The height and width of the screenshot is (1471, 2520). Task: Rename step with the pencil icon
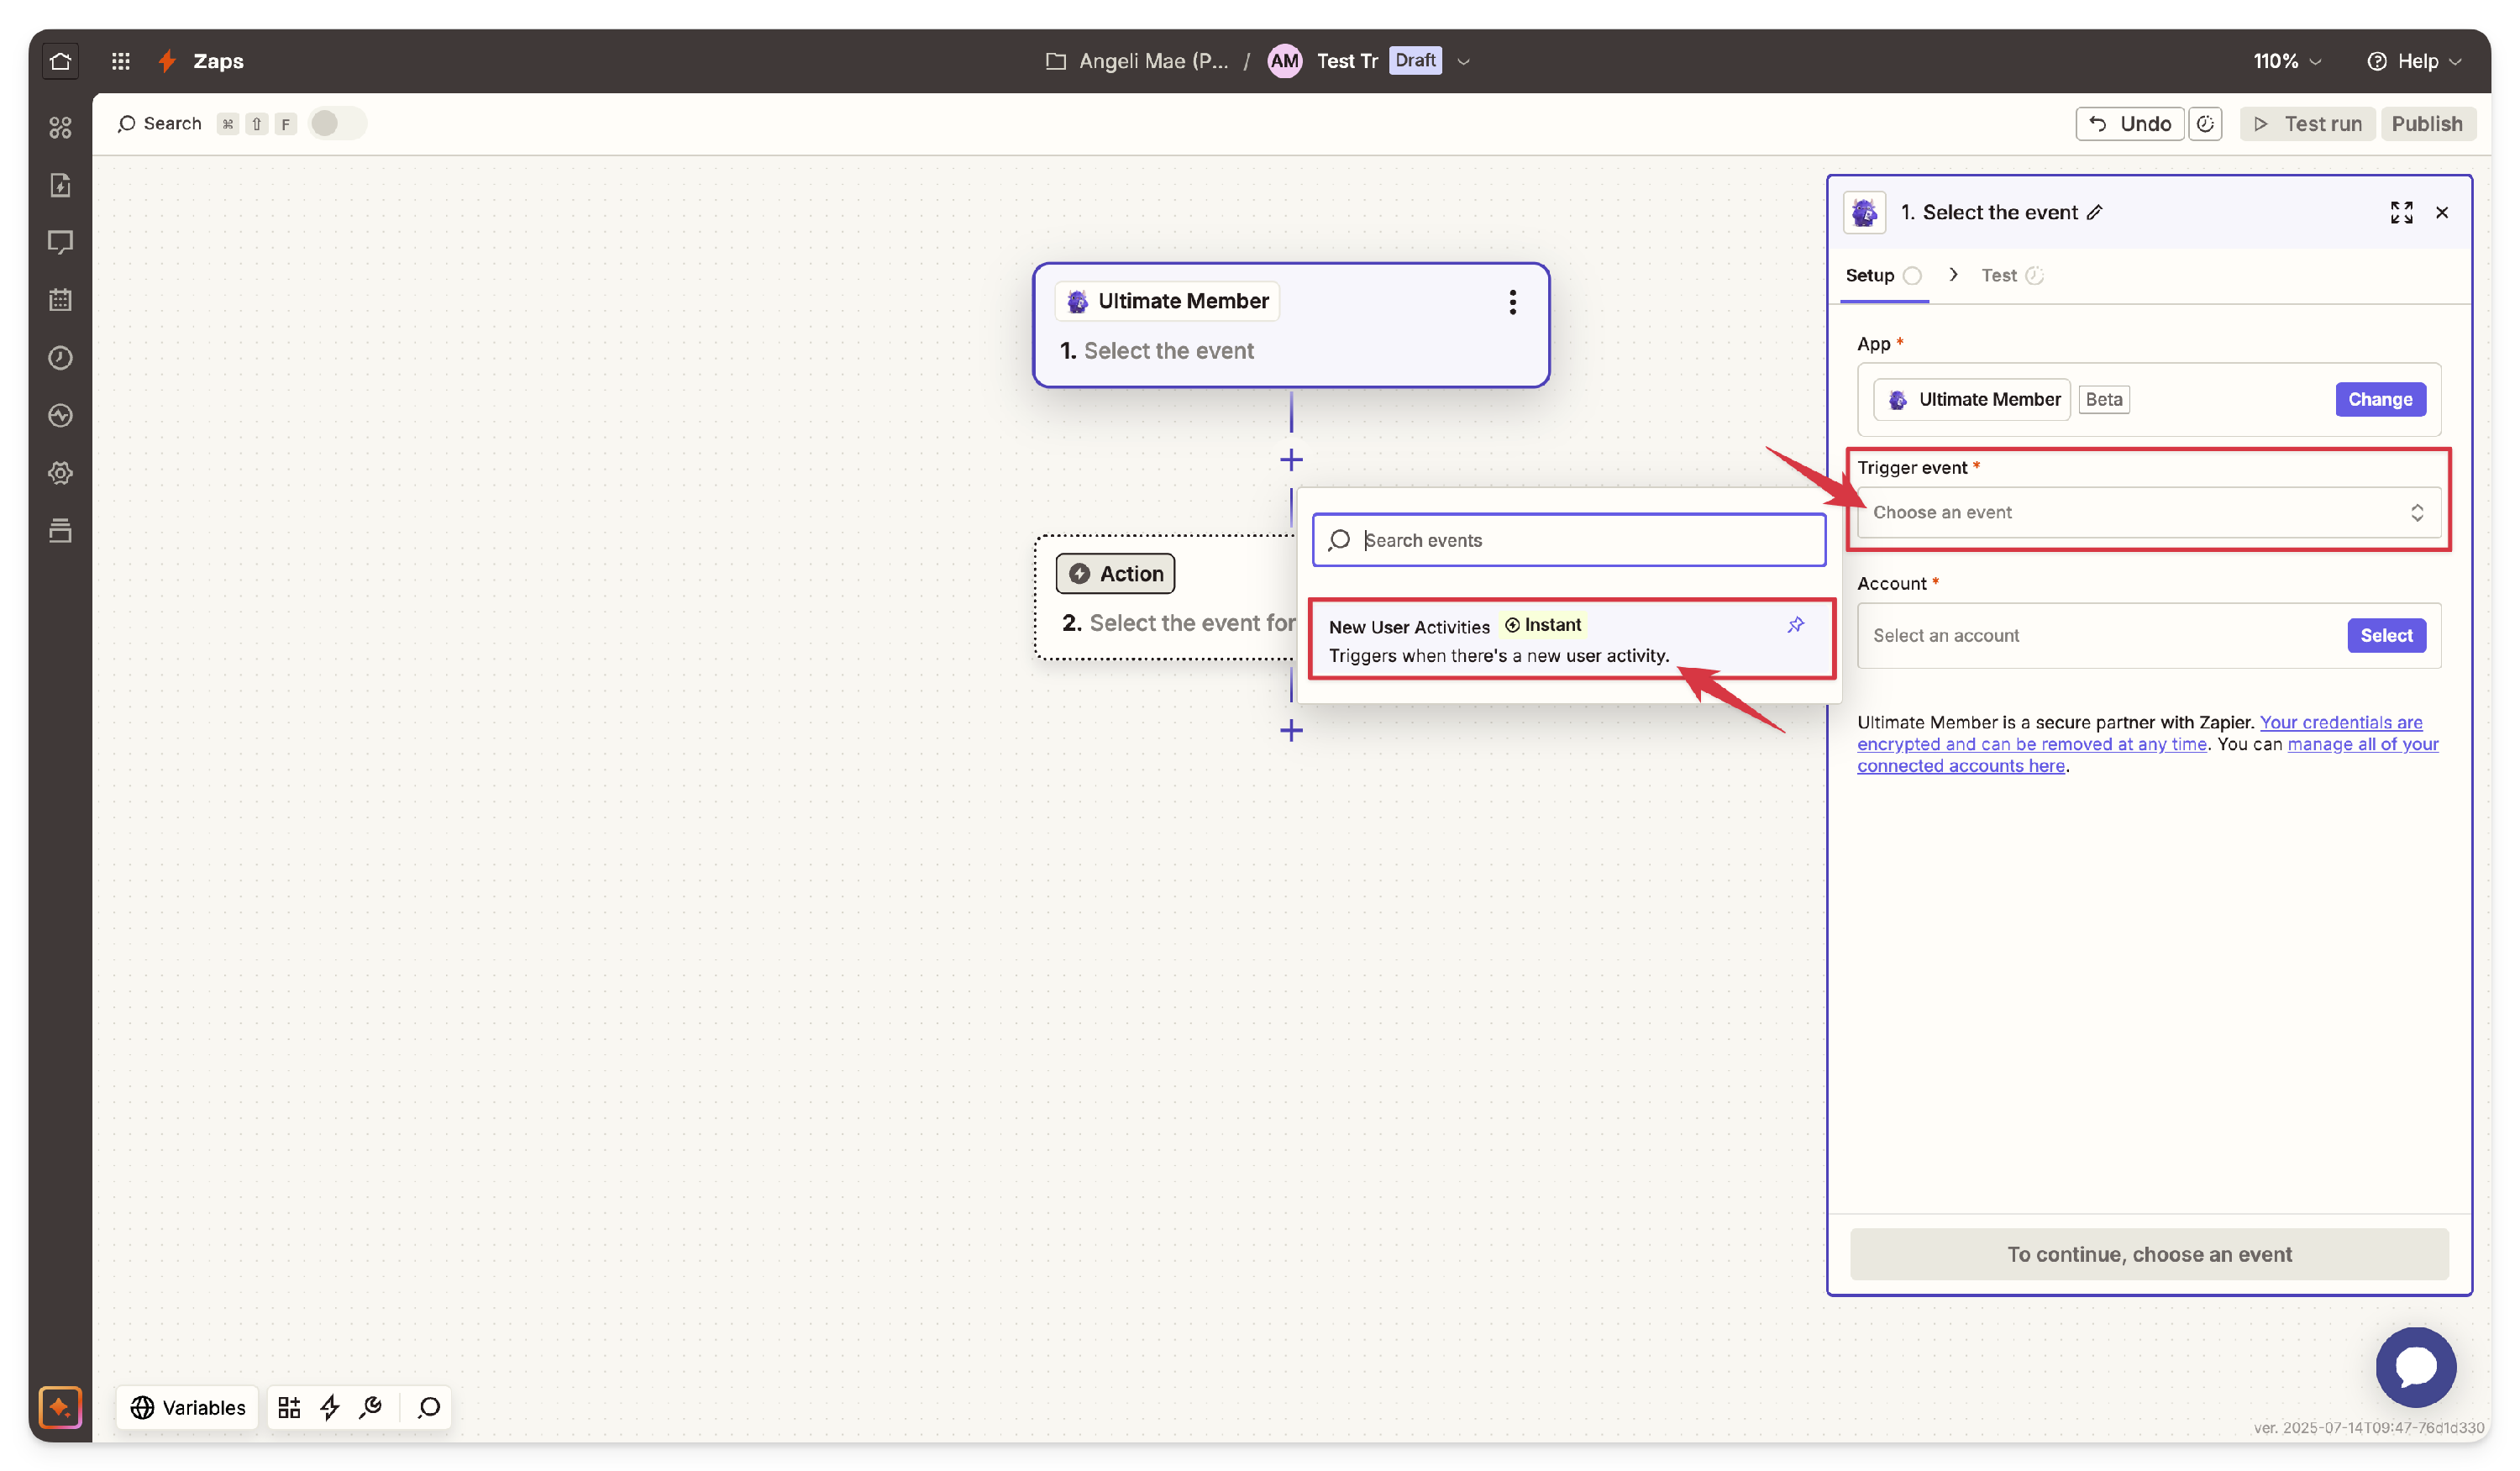[2094, 212]
